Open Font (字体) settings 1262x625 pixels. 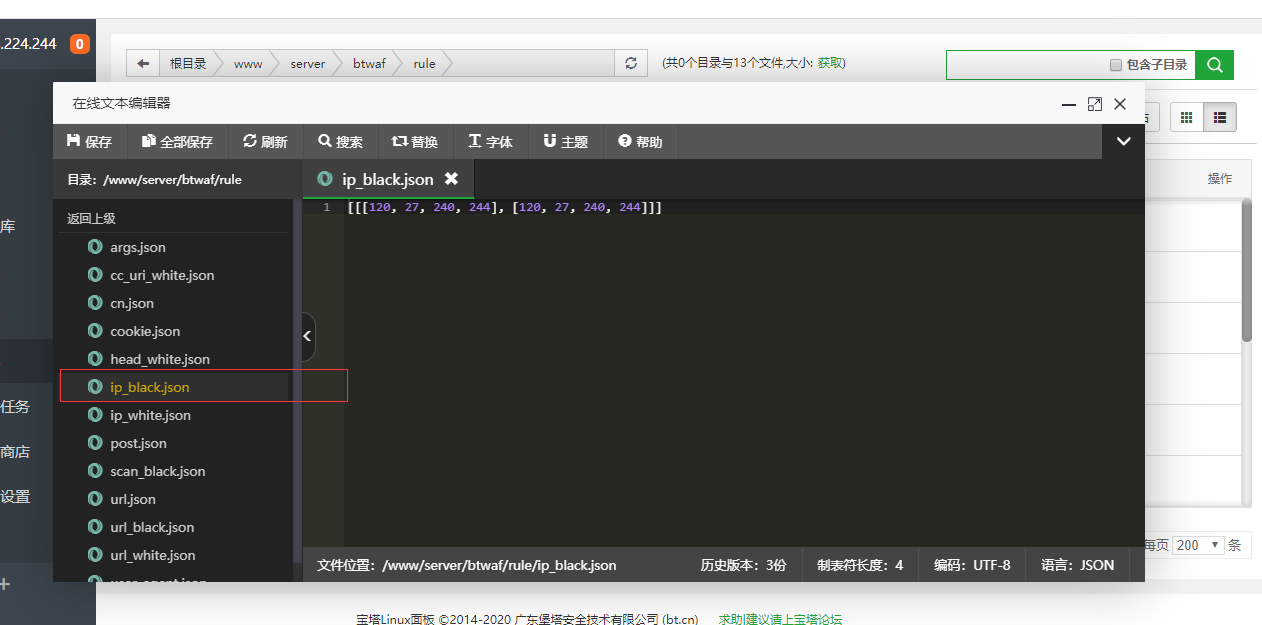coord(490,142)
